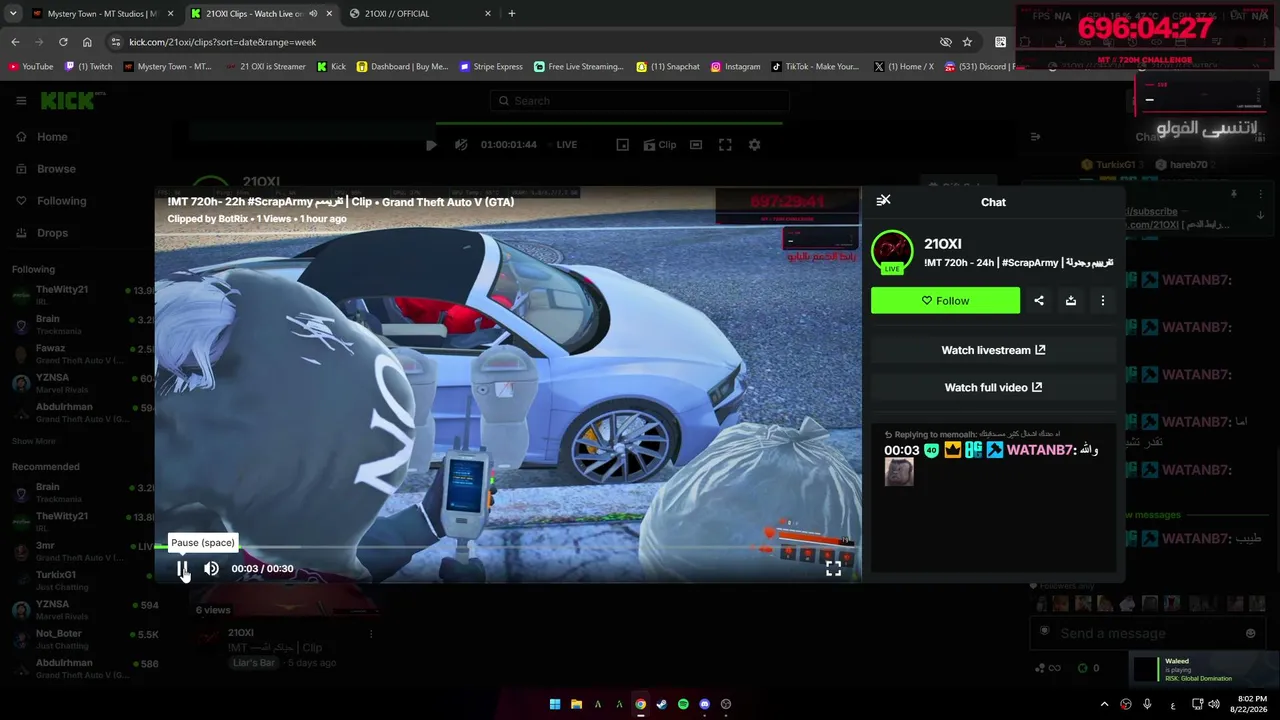
Task: Open OBS Studio from taskbar
Action: coord(726,704)
